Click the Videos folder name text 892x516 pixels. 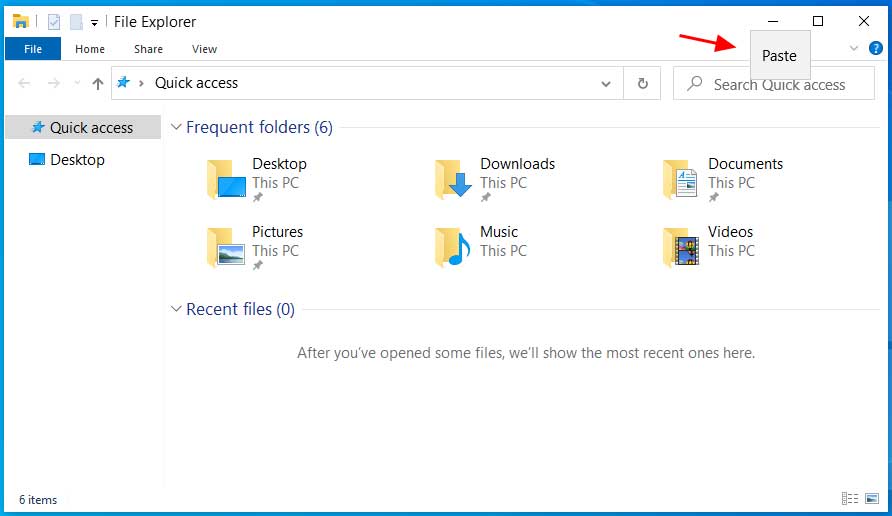[730, 232]
